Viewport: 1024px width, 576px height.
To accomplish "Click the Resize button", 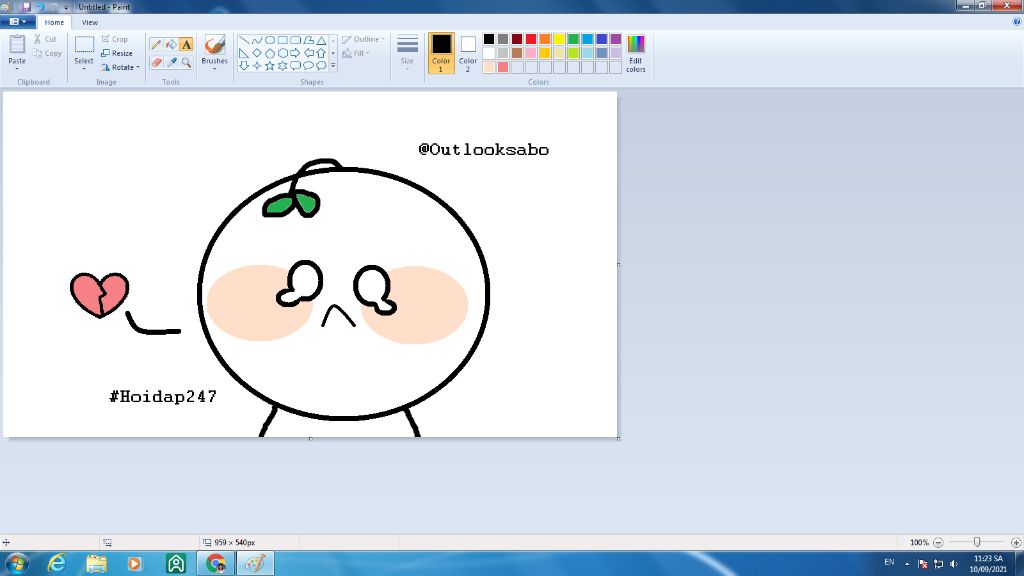I will [117, 54].
